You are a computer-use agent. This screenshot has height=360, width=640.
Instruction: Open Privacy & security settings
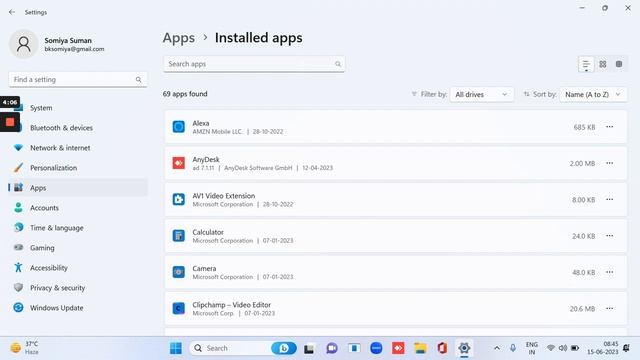[x=78, y=288]
